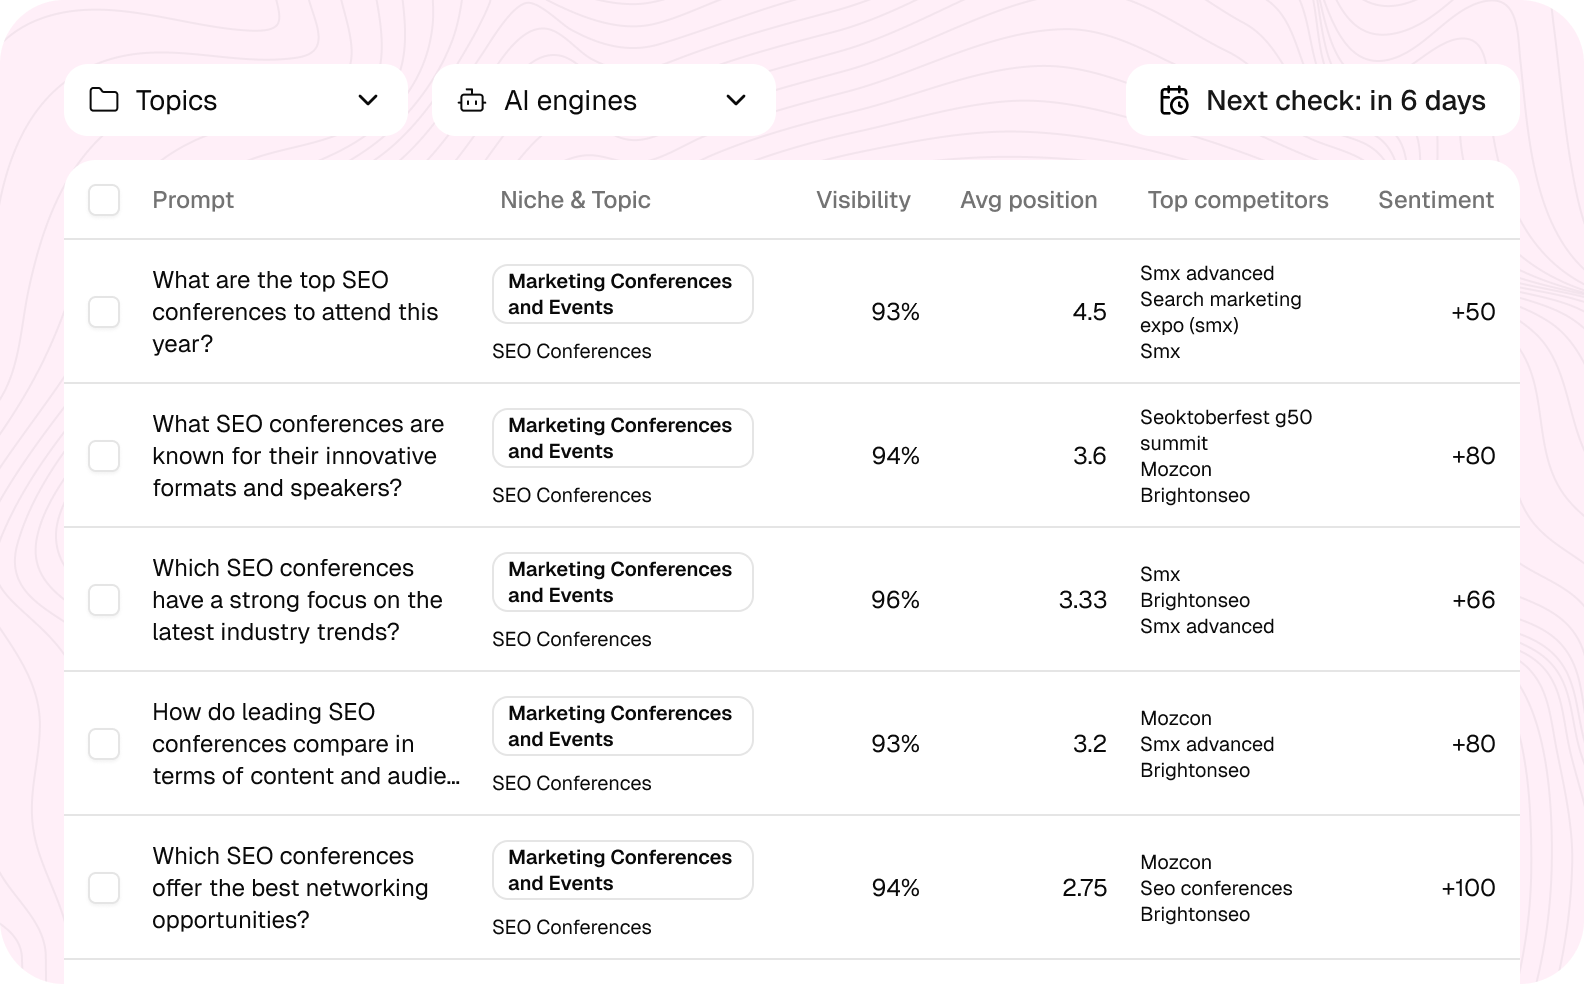Select the Sentiment column header
The image size is (1584, 984).
tap(1435, 200)
